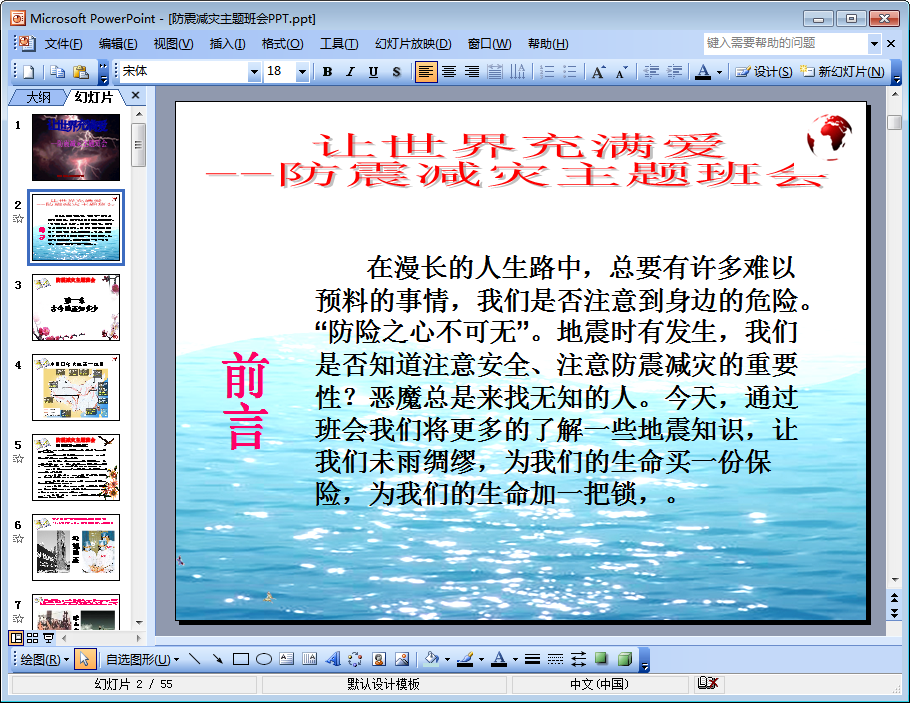Click the Copy icon in toolbar

coord(57,72)
